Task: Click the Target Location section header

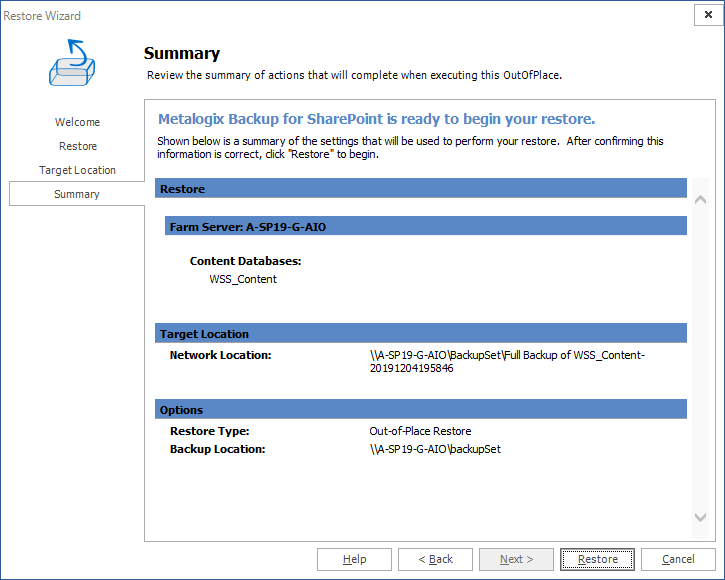Action: 421,333
